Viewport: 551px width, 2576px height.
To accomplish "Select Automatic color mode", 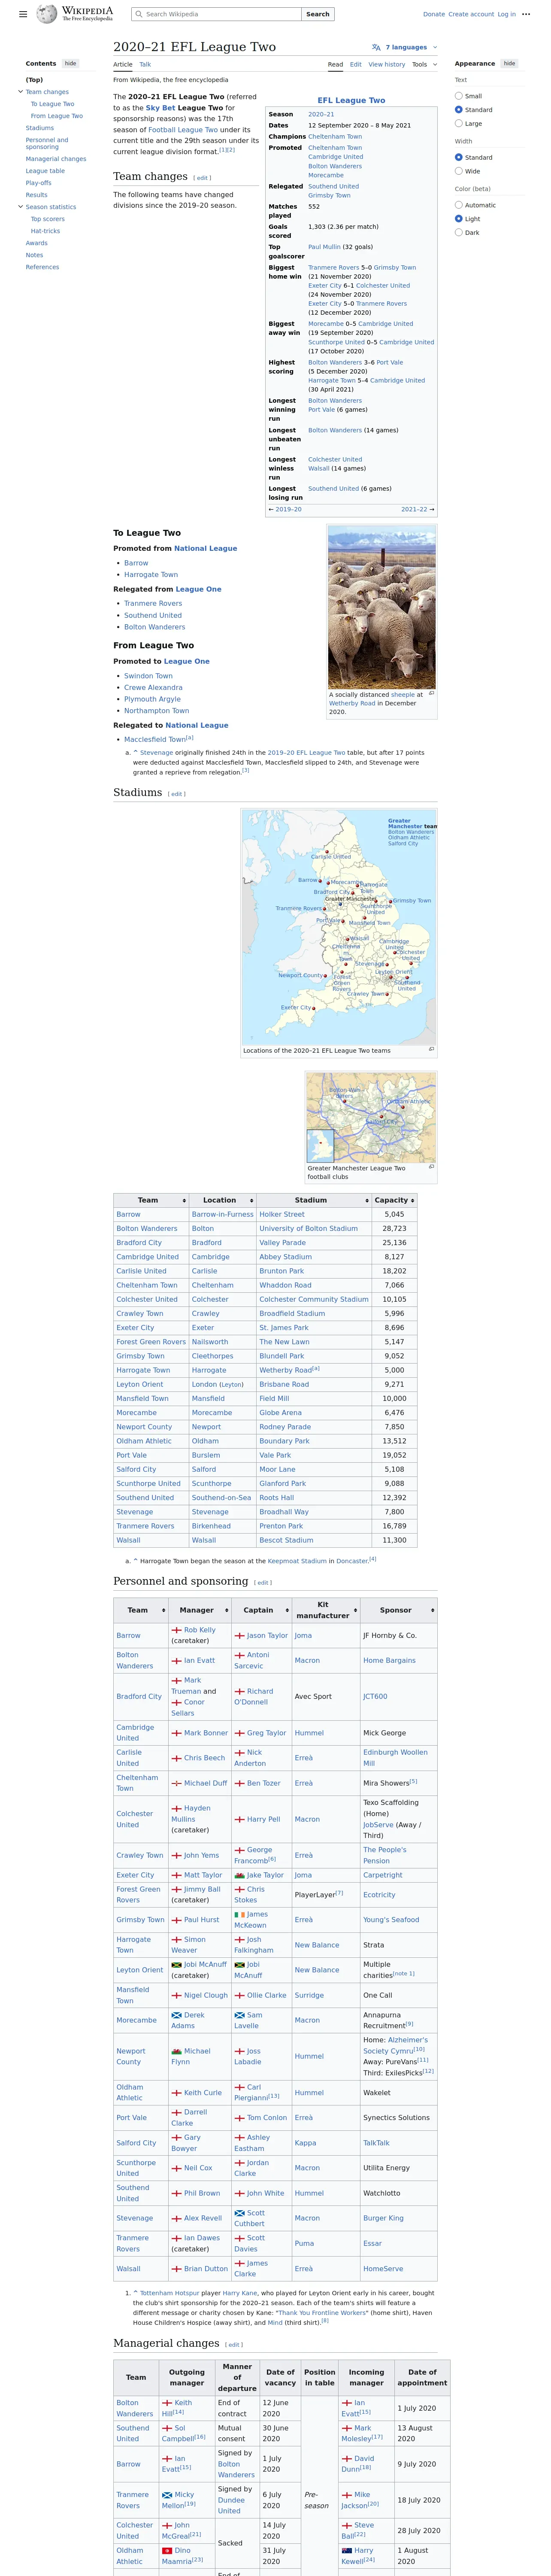I will click(459, 205).
